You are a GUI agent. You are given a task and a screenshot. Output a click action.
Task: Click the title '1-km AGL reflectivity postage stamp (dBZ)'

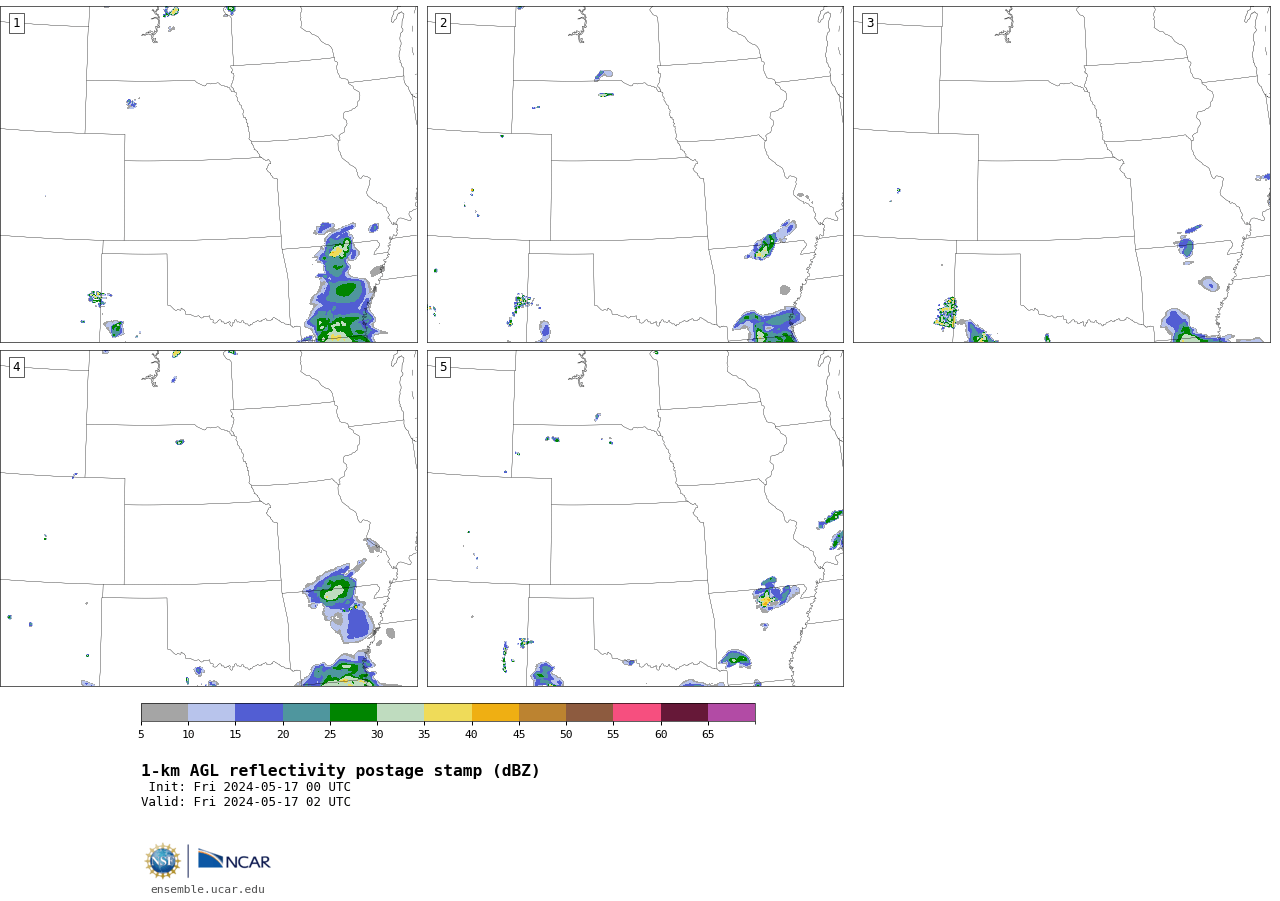click(340, 771)
